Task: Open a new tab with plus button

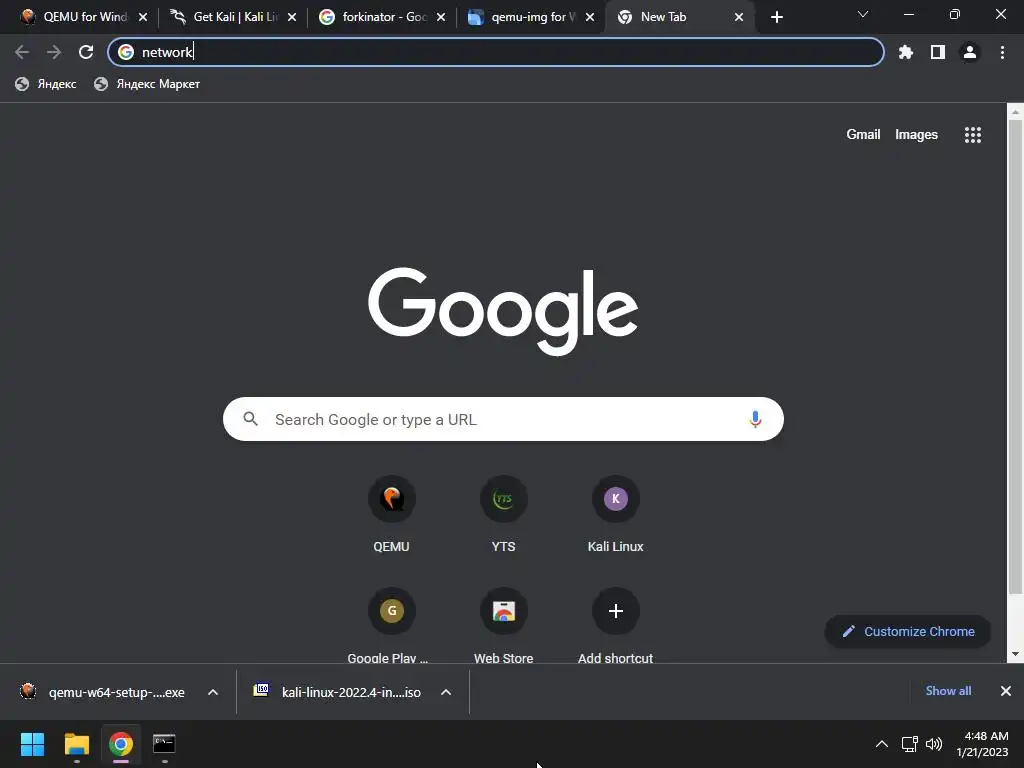Action: pyautogui.click(x=776, y=17)
